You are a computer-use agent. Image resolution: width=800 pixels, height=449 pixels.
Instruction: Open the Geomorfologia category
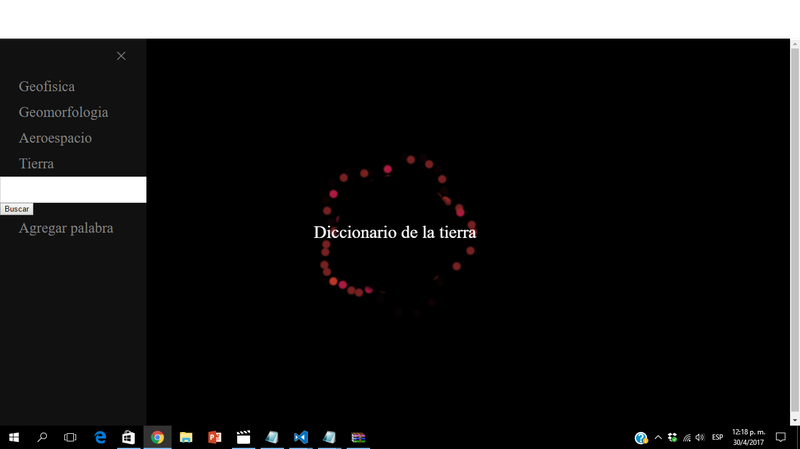click(x=63, y=112)
